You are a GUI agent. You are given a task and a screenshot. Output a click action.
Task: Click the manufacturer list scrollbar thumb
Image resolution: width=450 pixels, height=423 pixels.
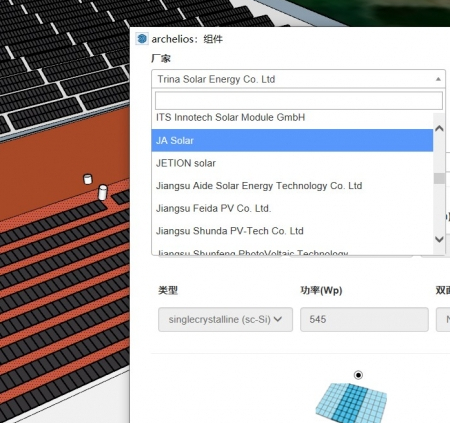coord(439,178)
